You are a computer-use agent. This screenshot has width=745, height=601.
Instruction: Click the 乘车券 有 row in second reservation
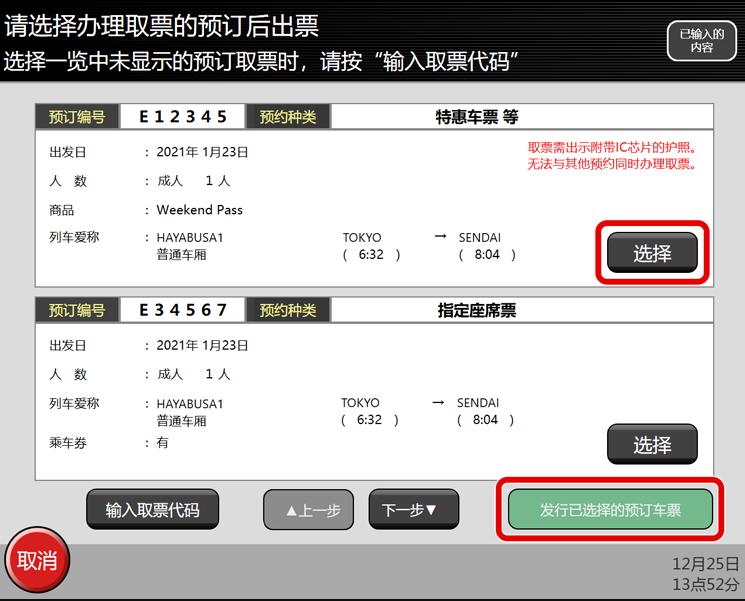click(x=110, y=442)
